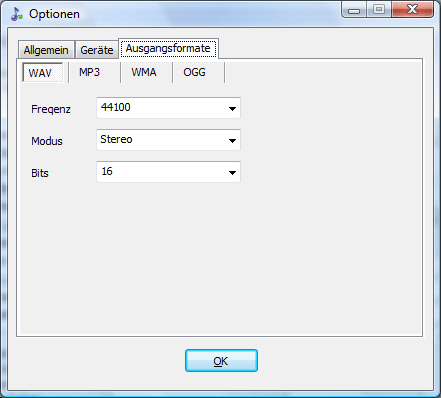The width and height of the screenshot is (441, 398).
Task: Click the Modus label
Action: [x=47, y=141]
